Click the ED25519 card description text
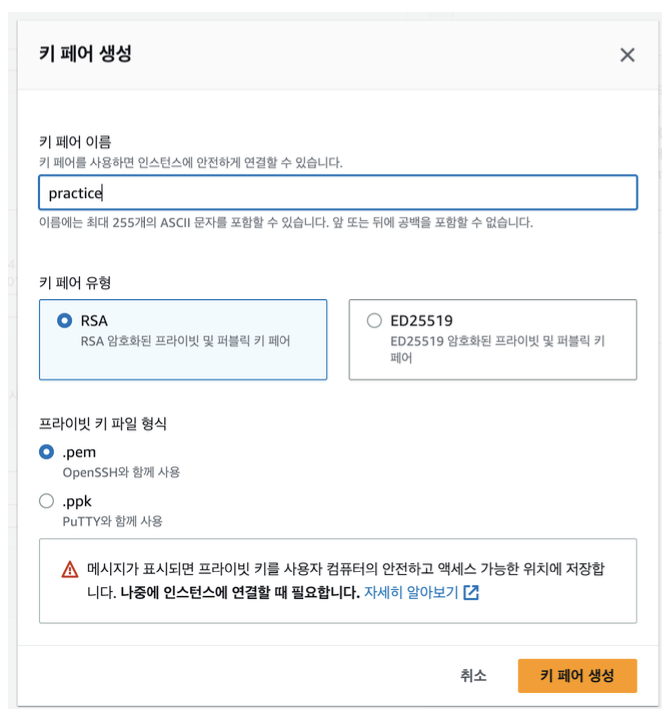Viewport: 672px width, 716px height. tap(498, 349)
